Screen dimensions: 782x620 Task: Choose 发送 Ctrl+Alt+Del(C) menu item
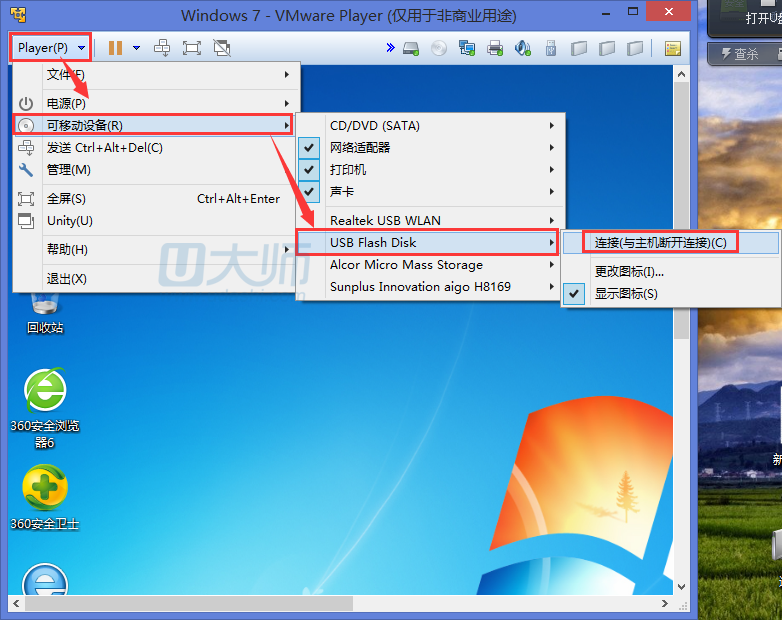coord(156,148)
